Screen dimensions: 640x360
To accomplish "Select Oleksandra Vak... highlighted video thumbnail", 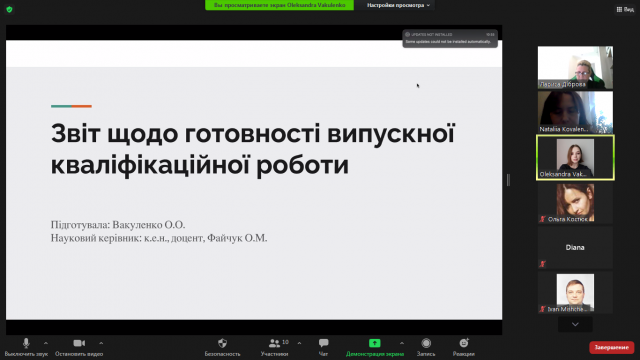I will pos(575,158).
